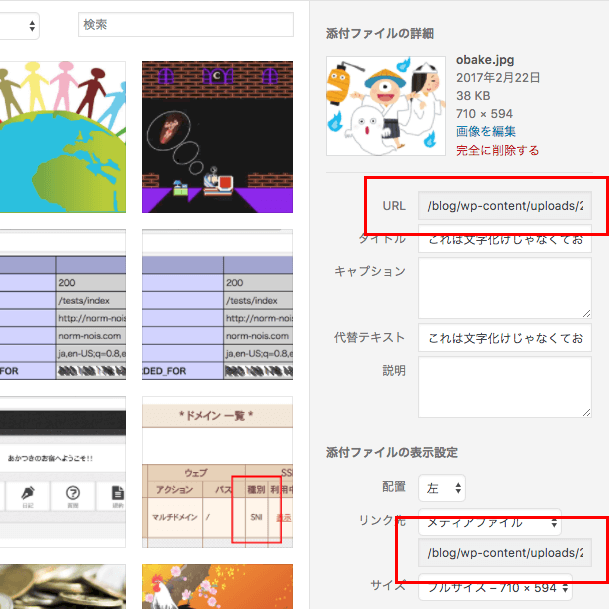The image size is (609, 609).
Task: Click the 完全に削除する link
Action: (x=497, y=150)
